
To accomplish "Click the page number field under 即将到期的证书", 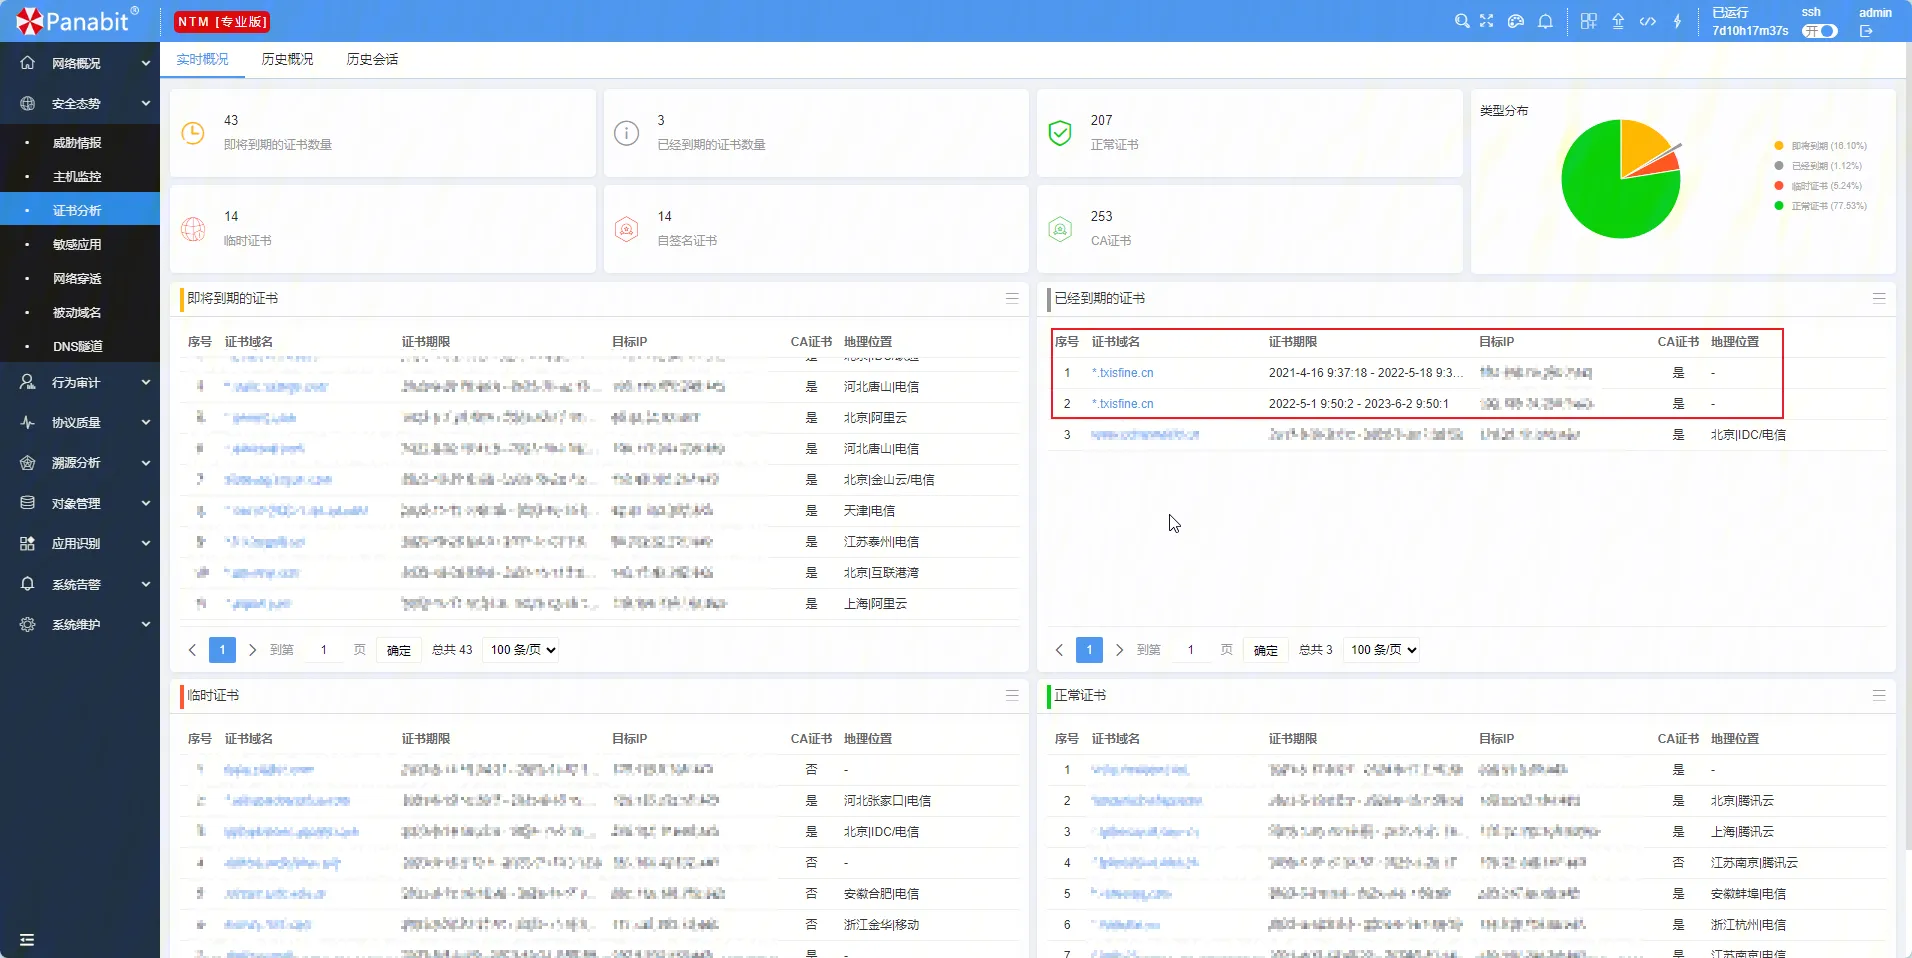I will (x=324, y=650).
